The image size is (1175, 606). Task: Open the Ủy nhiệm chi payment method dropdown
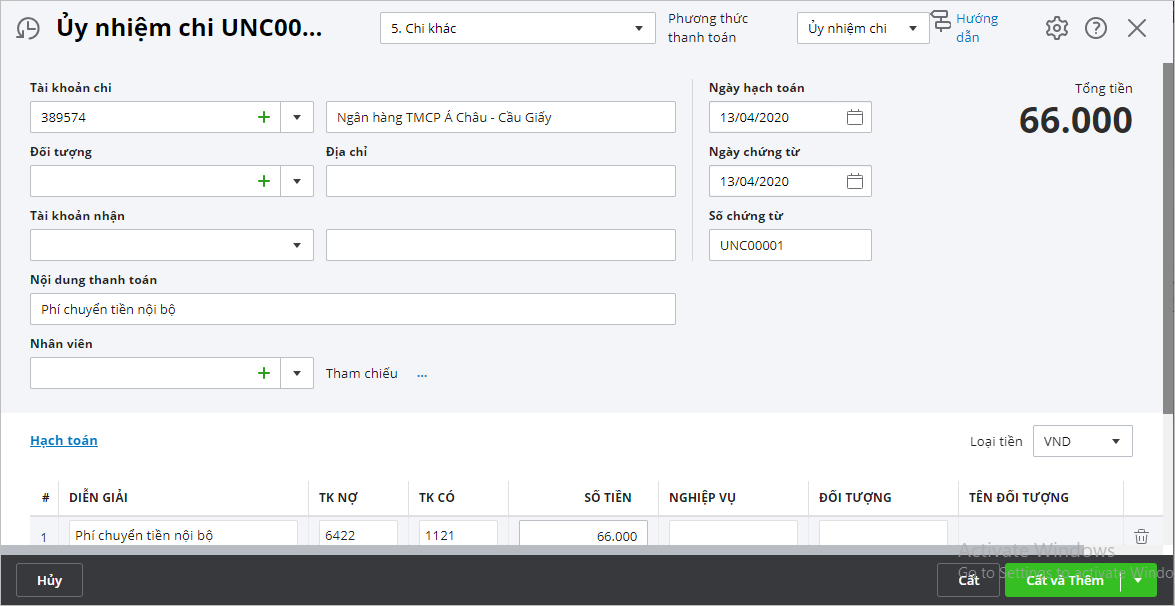(x=912, y=28)
